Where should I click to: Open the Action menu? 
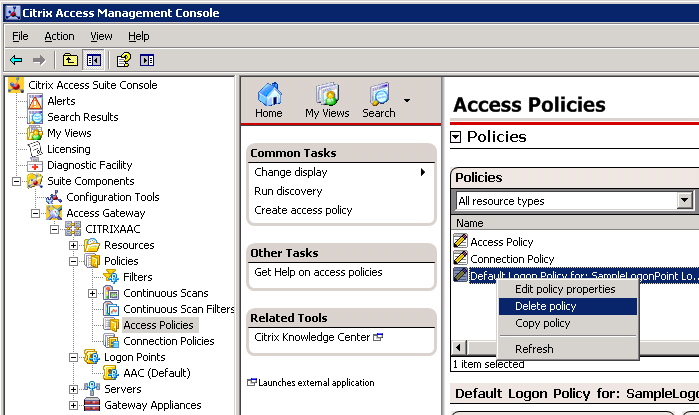(x=59, y=36)
